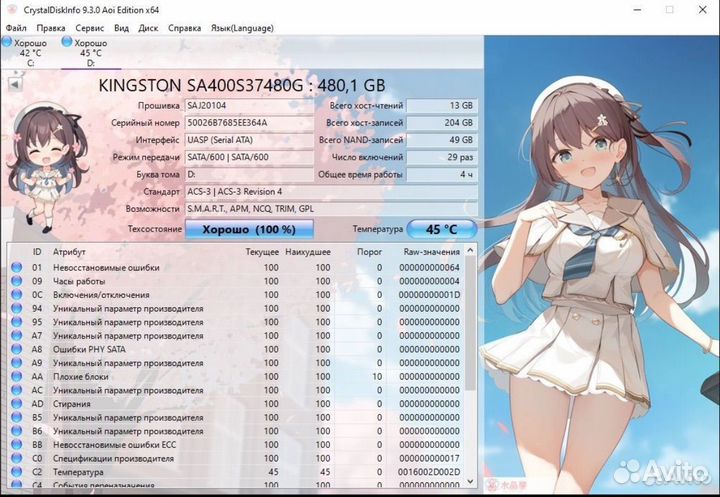This screenshot has height=497, width=720.
Task: Open the Язык(Language) menu
Action: (242, 28)
